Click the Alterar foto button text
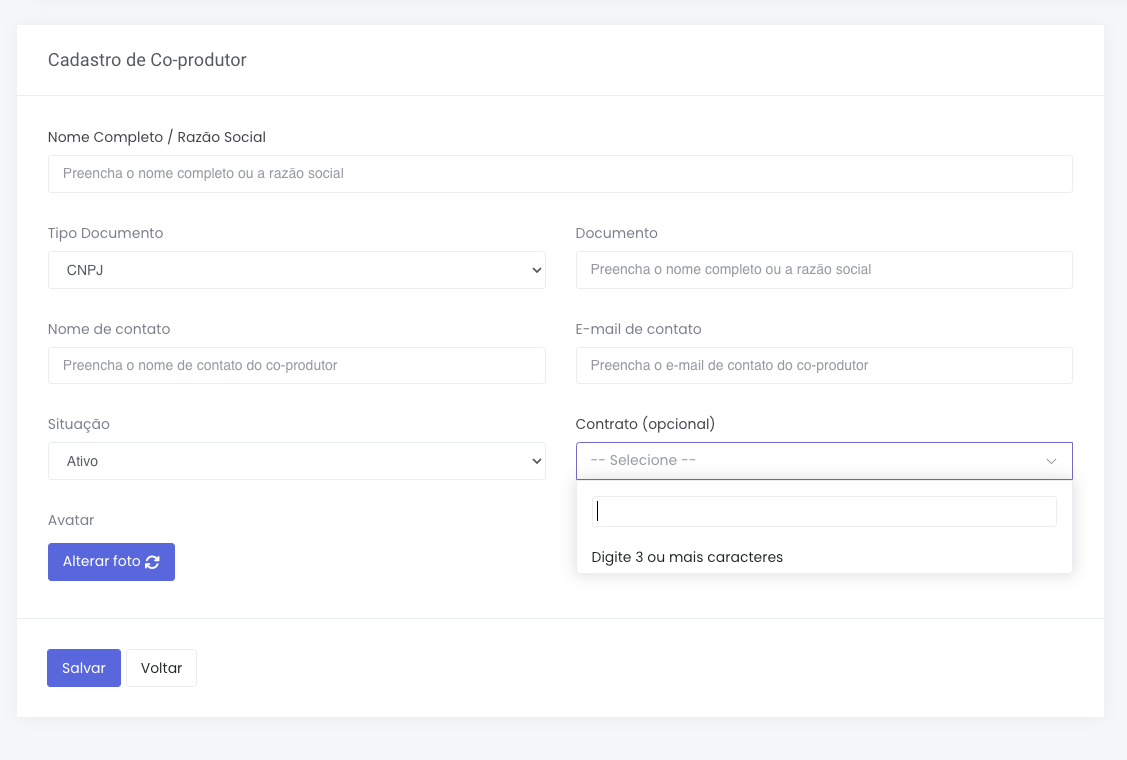This screenshot has height=760, width=1127. click(101, 562)
